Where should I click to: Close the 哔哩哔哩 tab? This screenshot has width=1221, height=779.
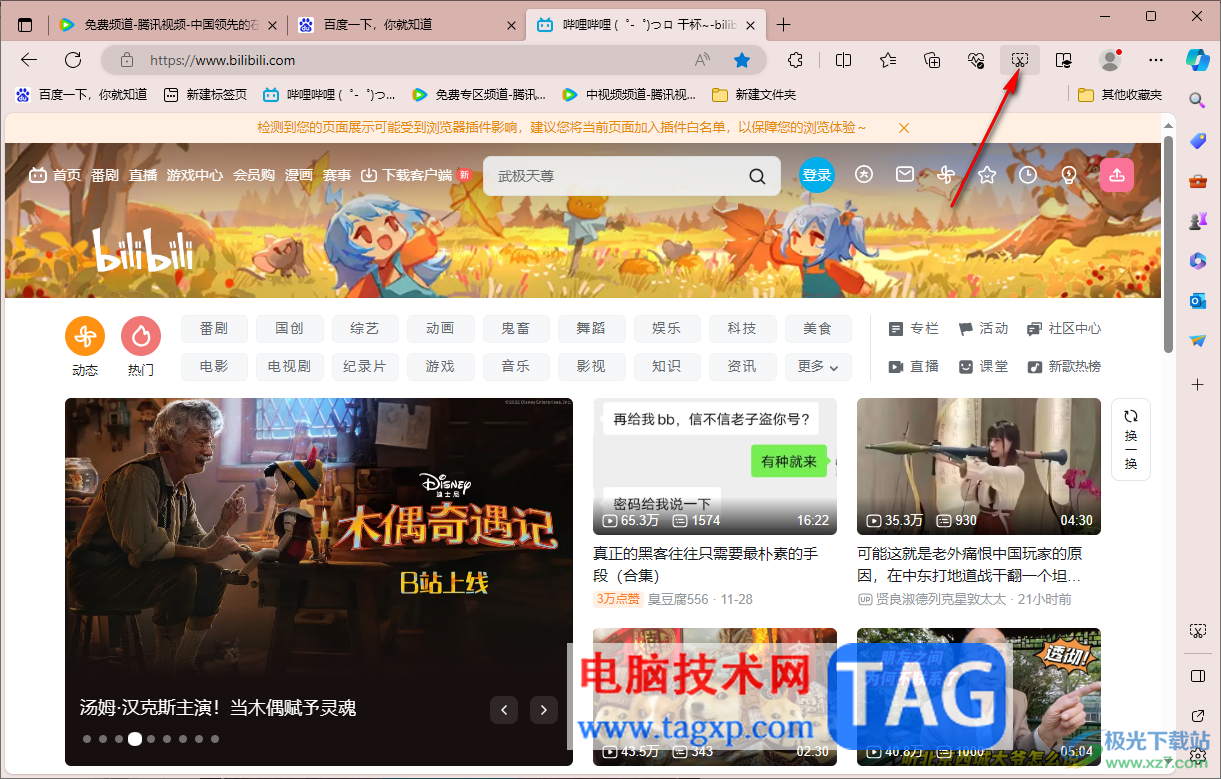pos(750,25)
